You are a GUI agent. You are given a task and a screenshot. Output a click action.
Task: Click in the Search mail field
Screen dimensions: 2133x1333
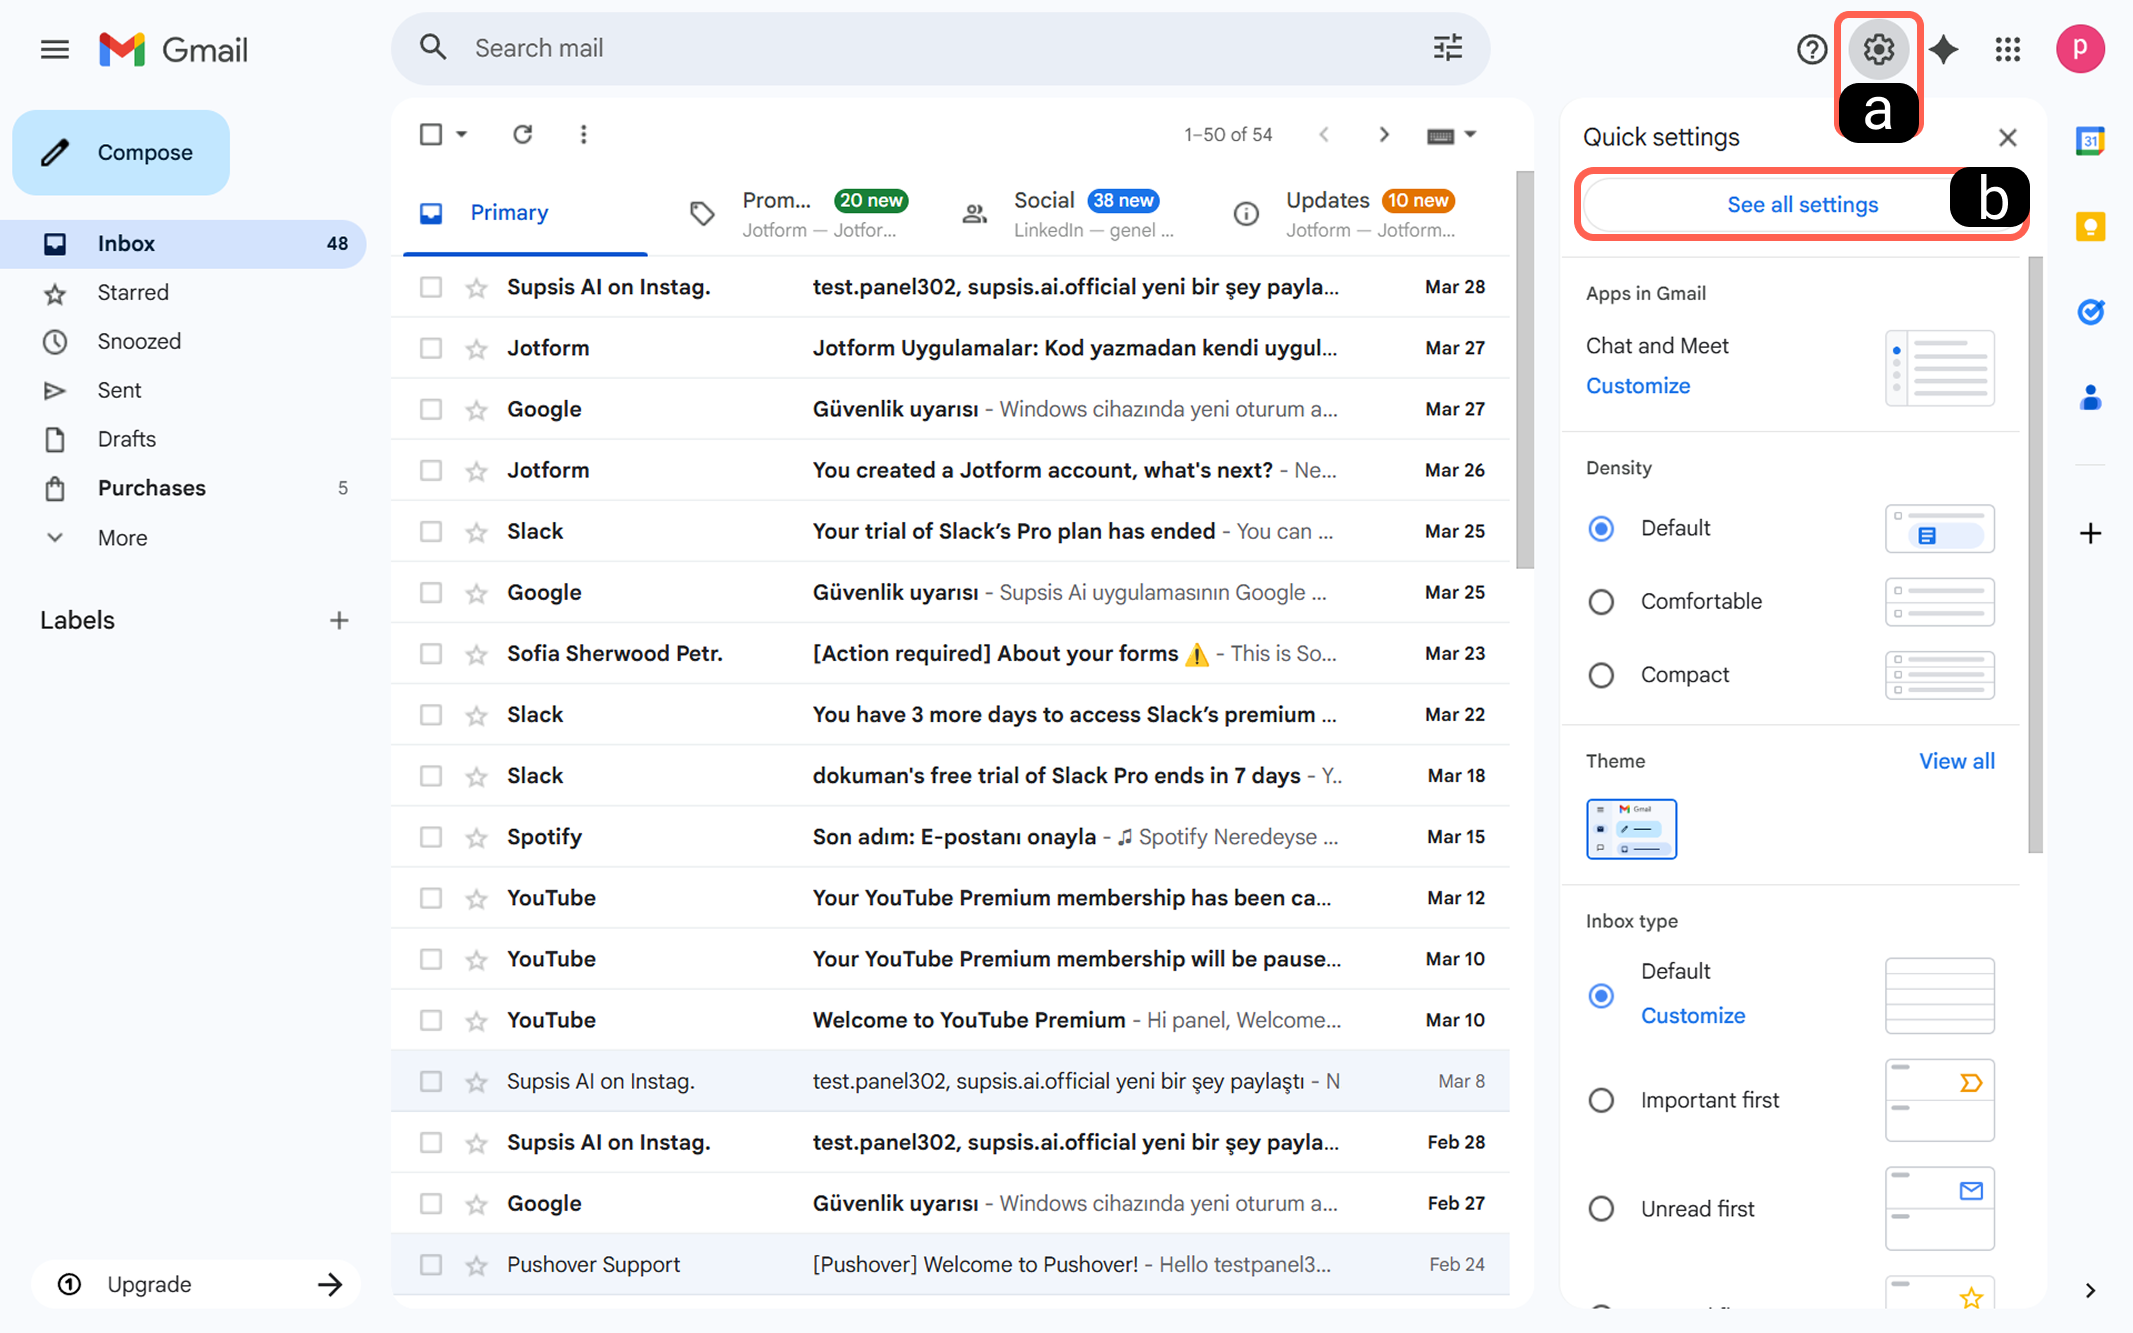point(940,48)
